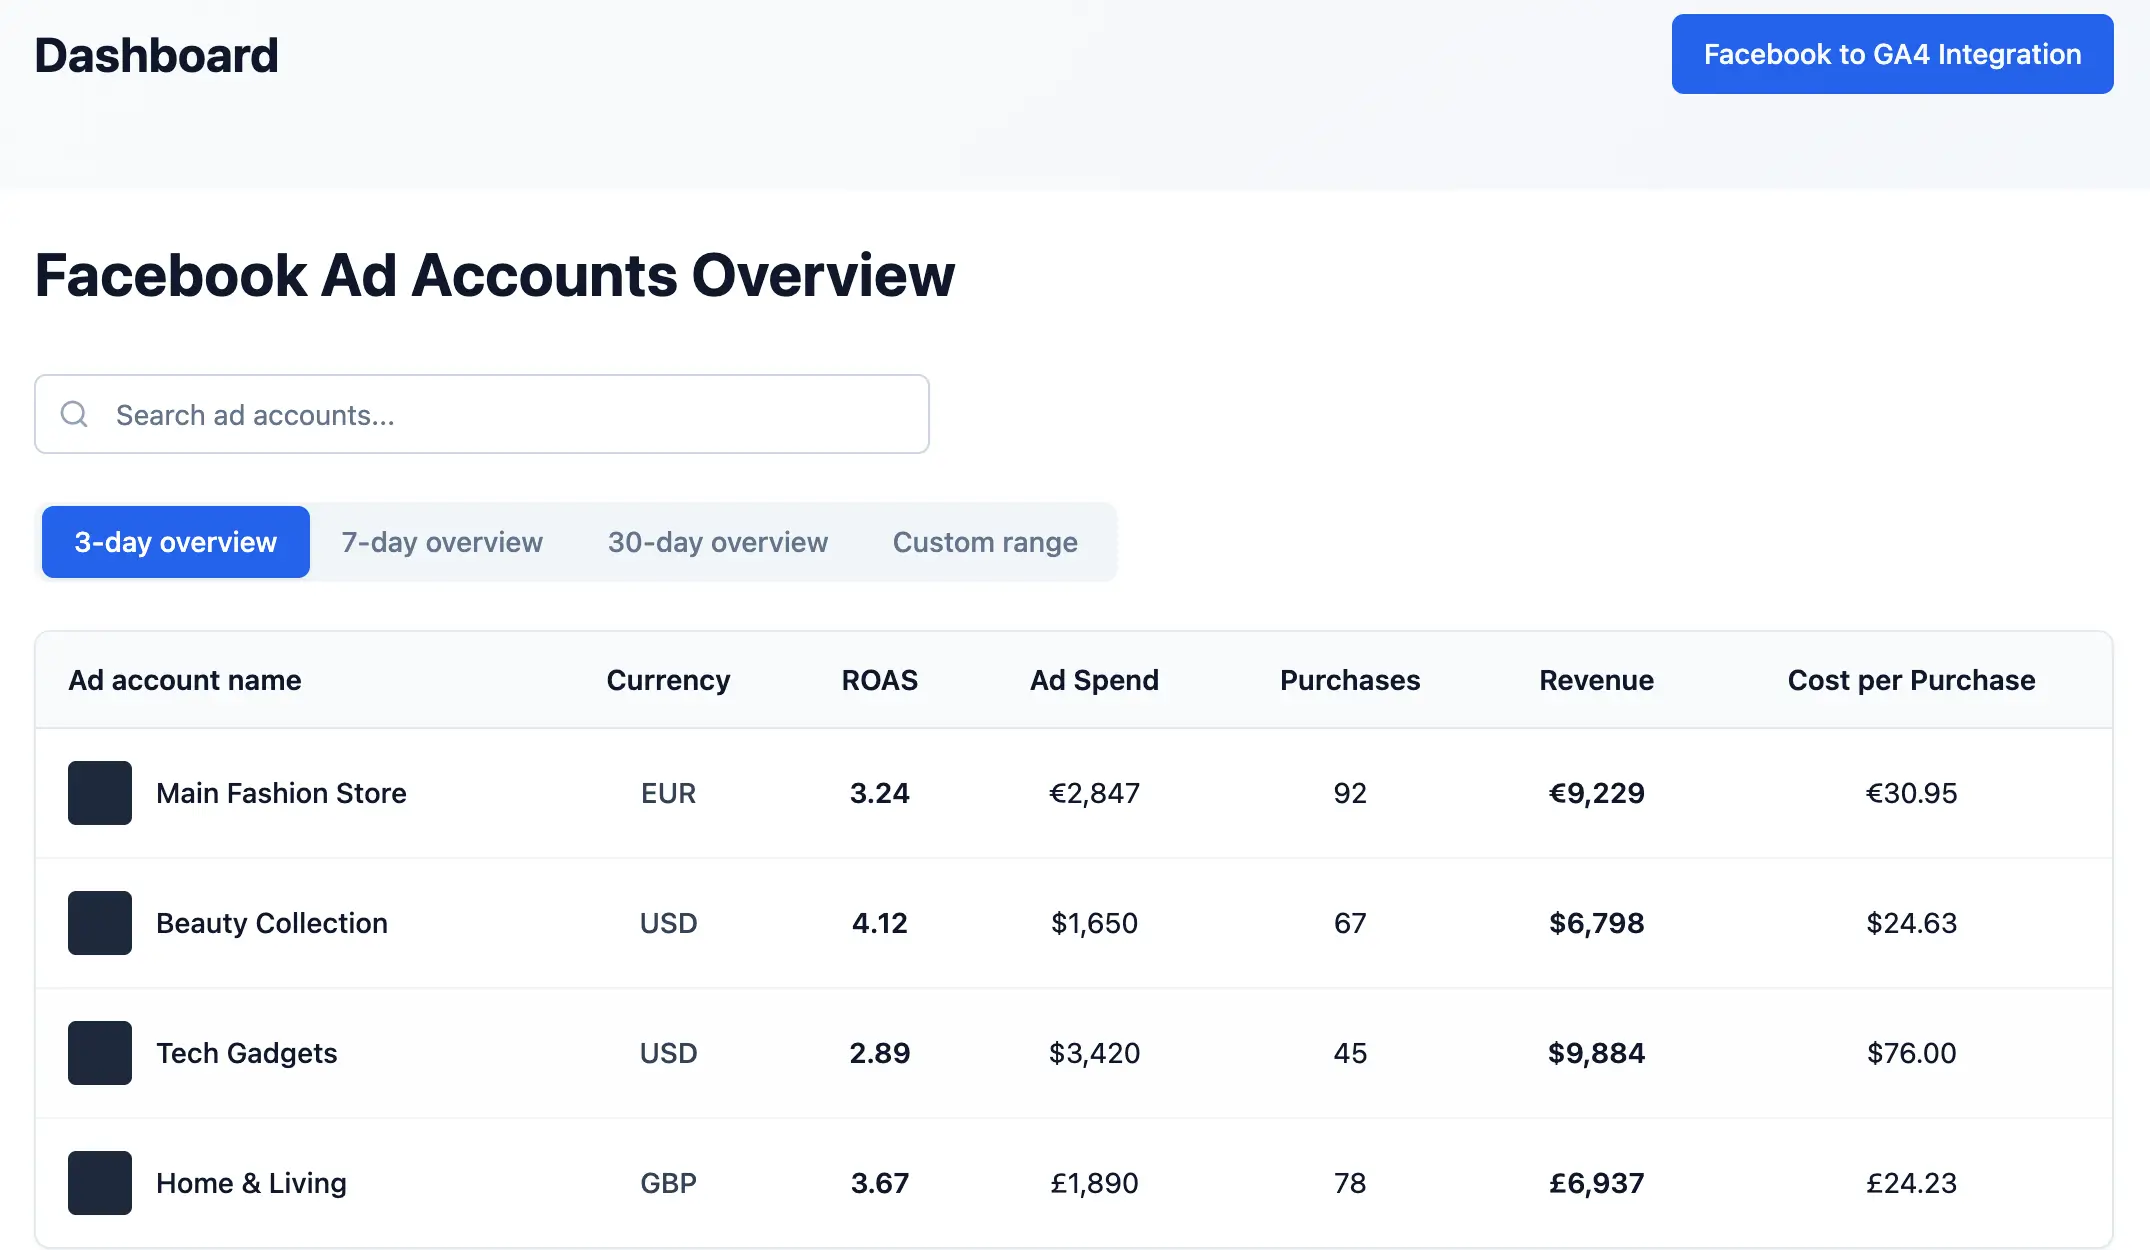Open Main Fashion Store account name
The width and height of the screenshot is (2150, 1250).
click(281, 793)
